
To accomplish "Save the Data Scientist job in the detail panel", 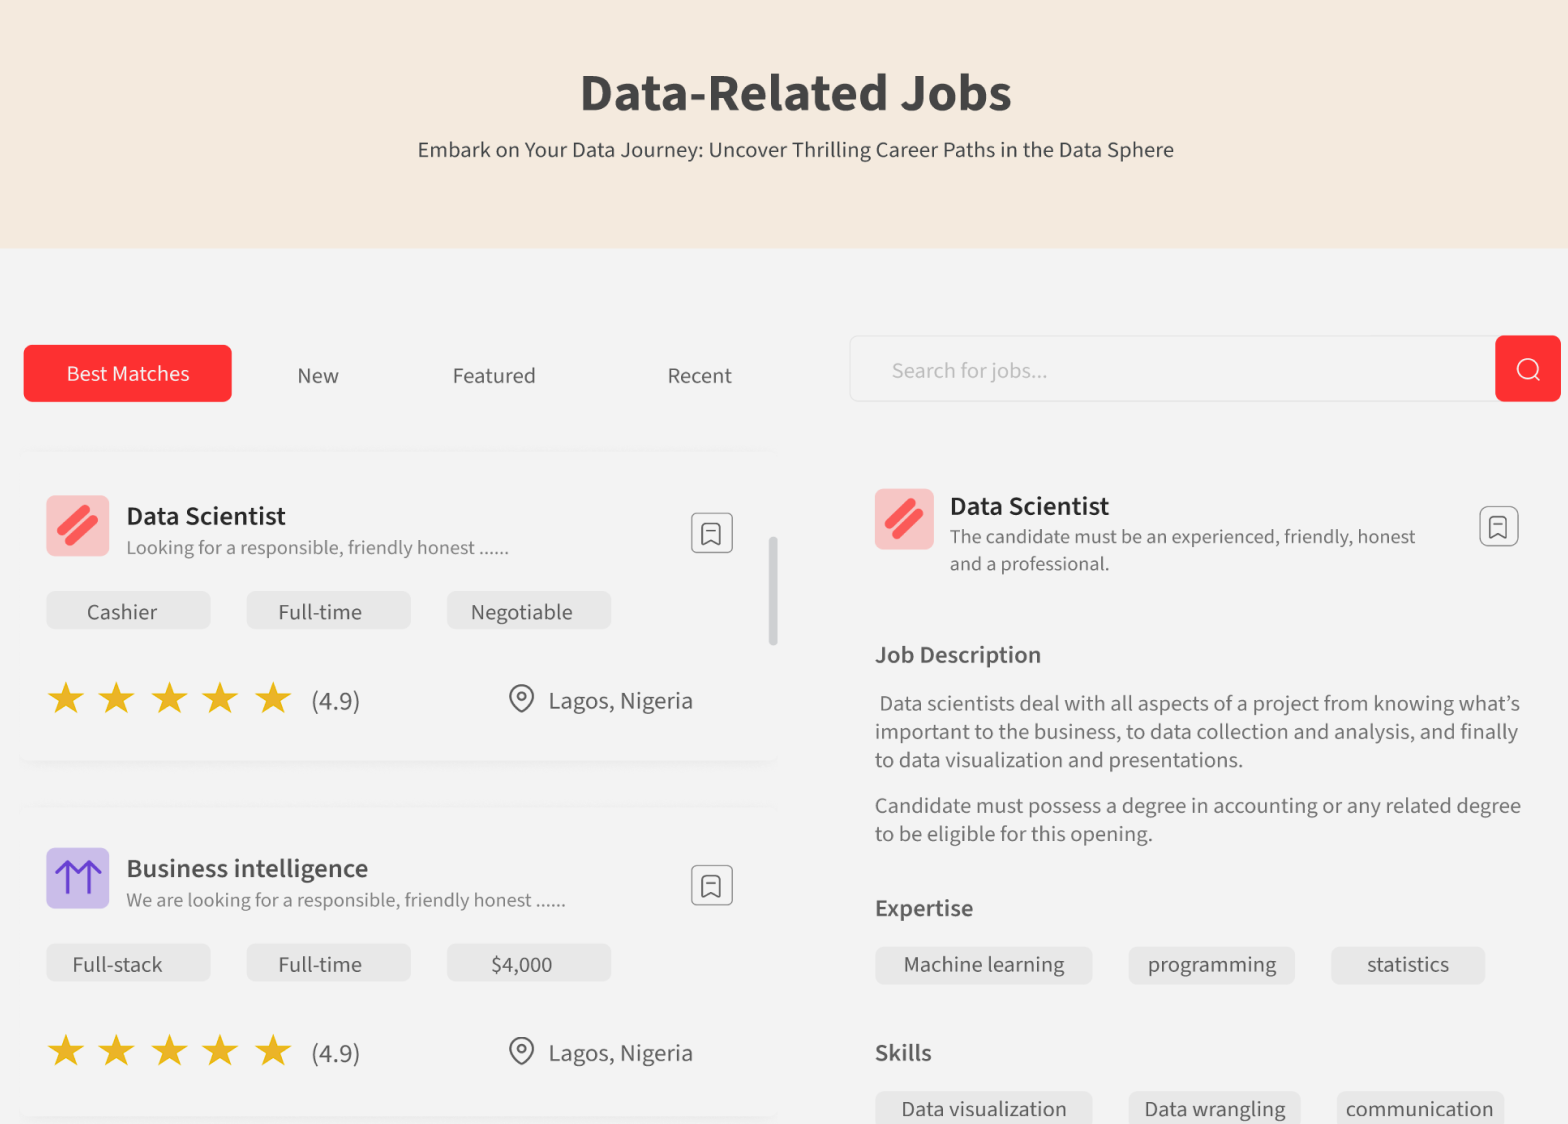I will pyautogui.click(x=1498, y=525).
